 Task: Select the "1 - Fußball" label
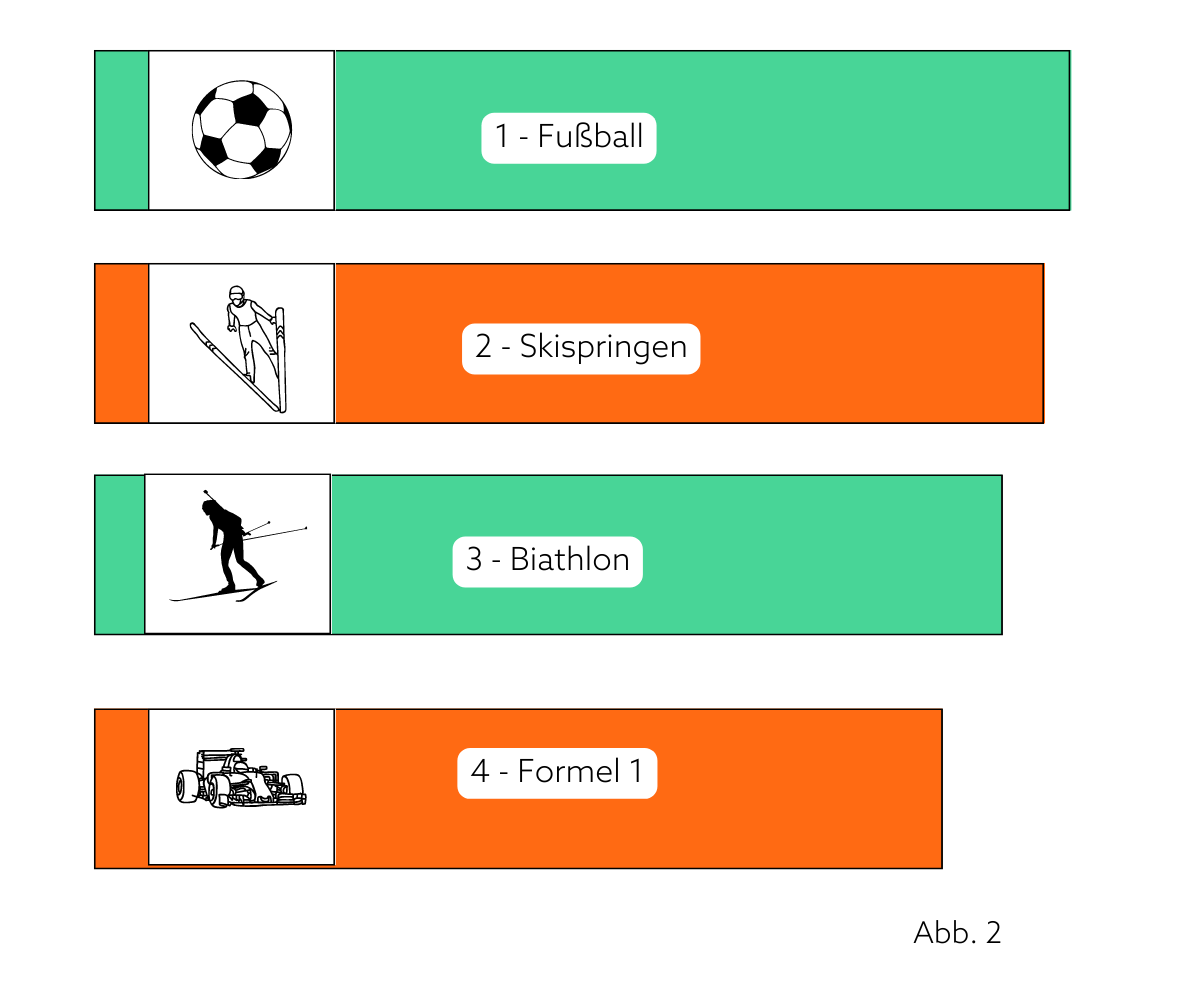[569, 137]
